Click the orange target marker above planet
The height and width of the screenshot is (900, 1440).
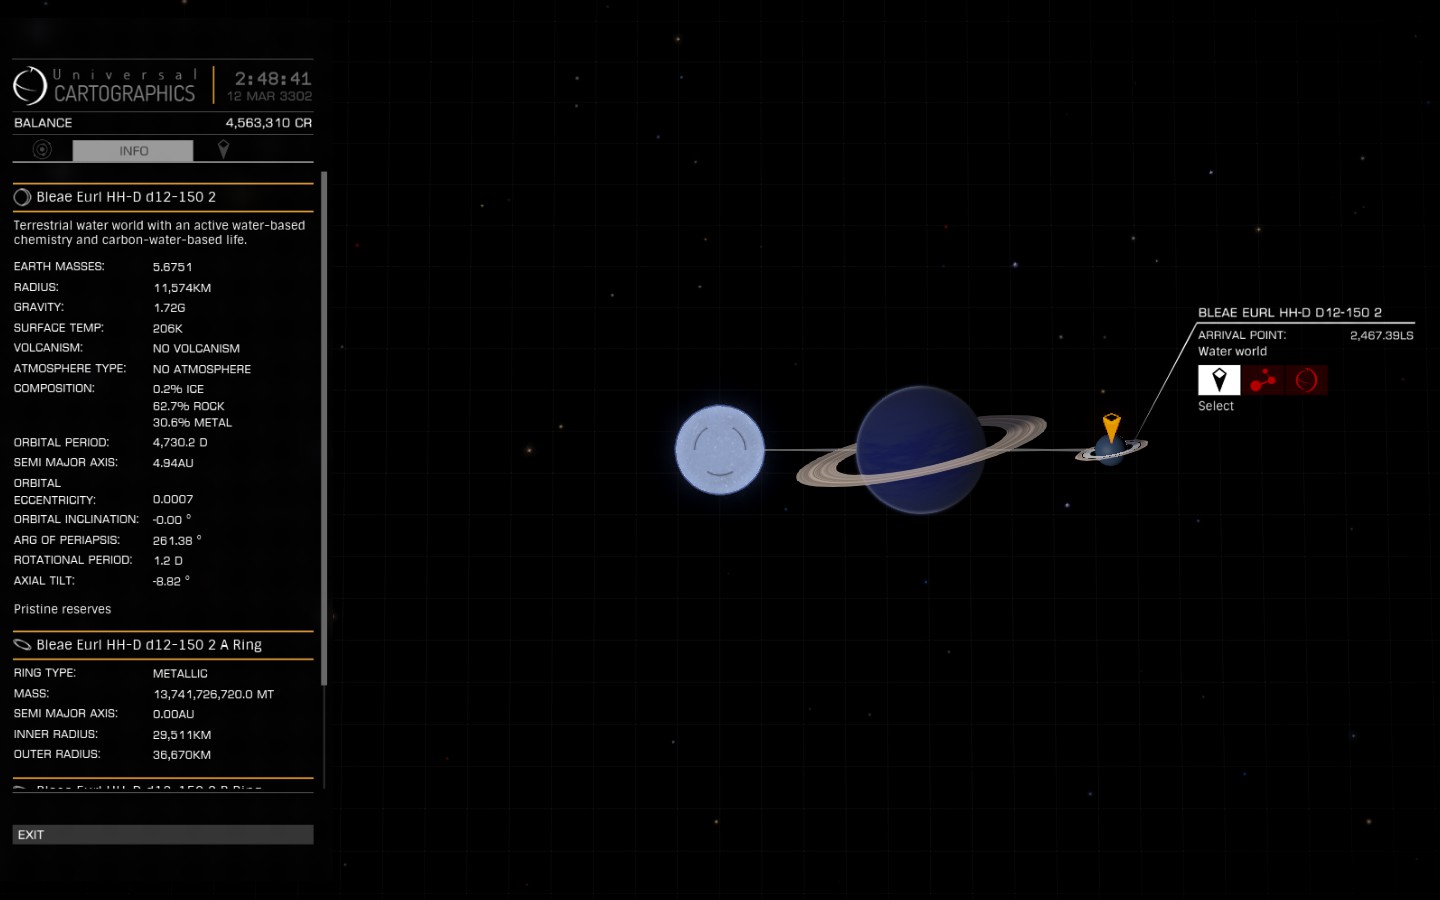pyautogui.click(x=1111, y=427)
